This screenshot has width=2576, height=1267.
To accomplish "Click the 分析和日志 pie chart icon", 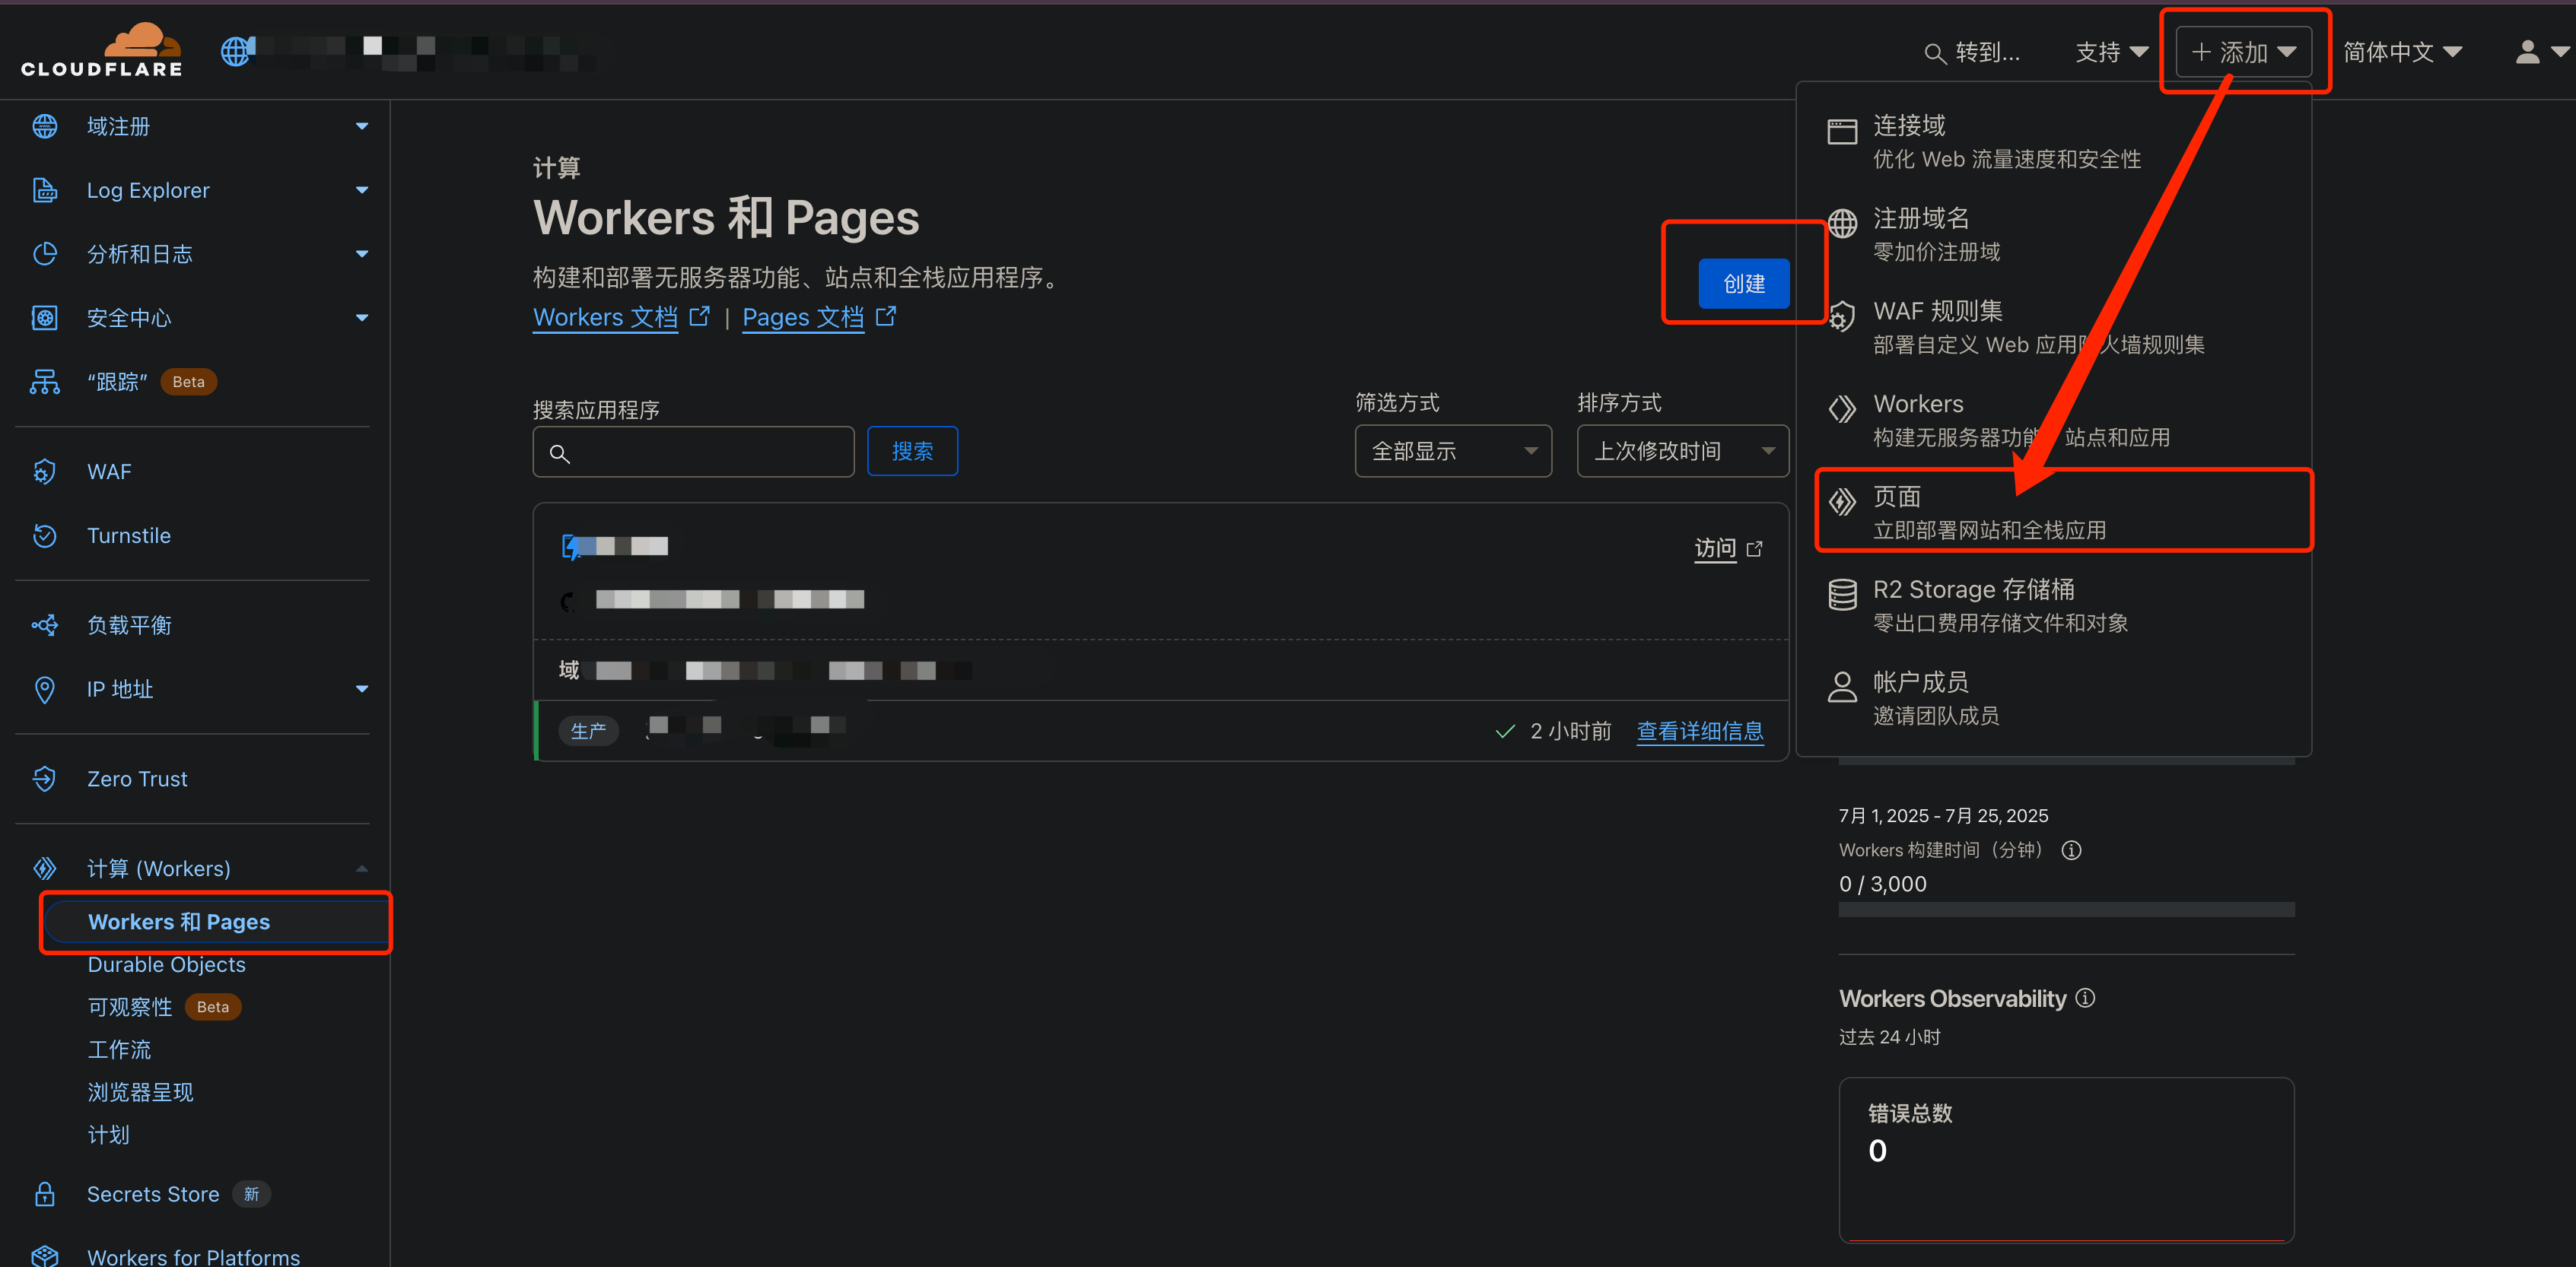I will (x=45, y=254).
